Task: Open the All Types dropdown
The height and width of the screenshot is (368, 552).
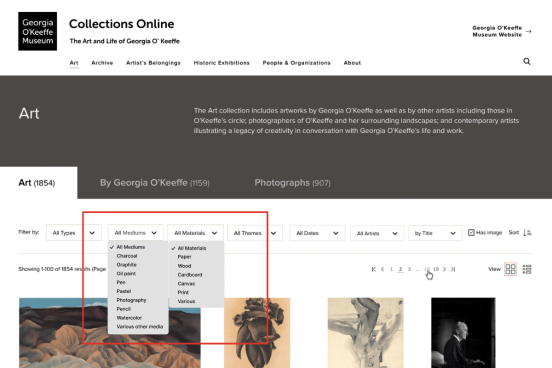Action: click(x=74, y=233)
